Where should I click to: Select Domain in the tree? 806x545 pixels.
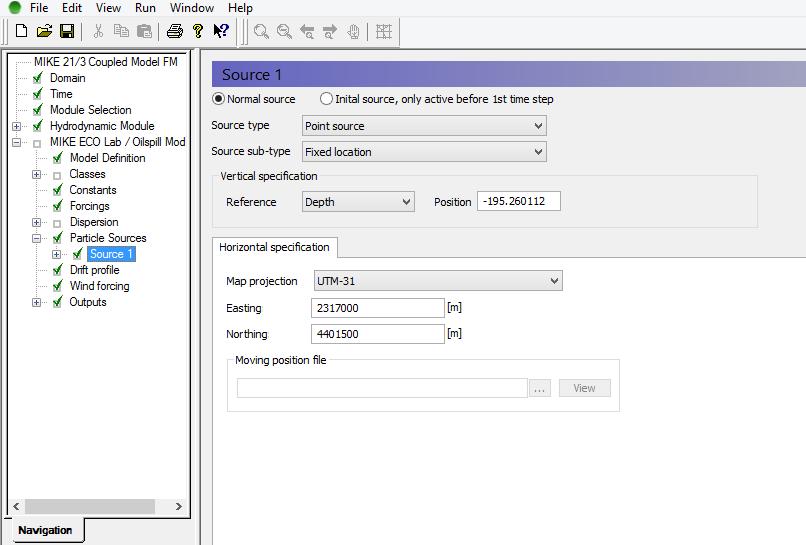68,78
